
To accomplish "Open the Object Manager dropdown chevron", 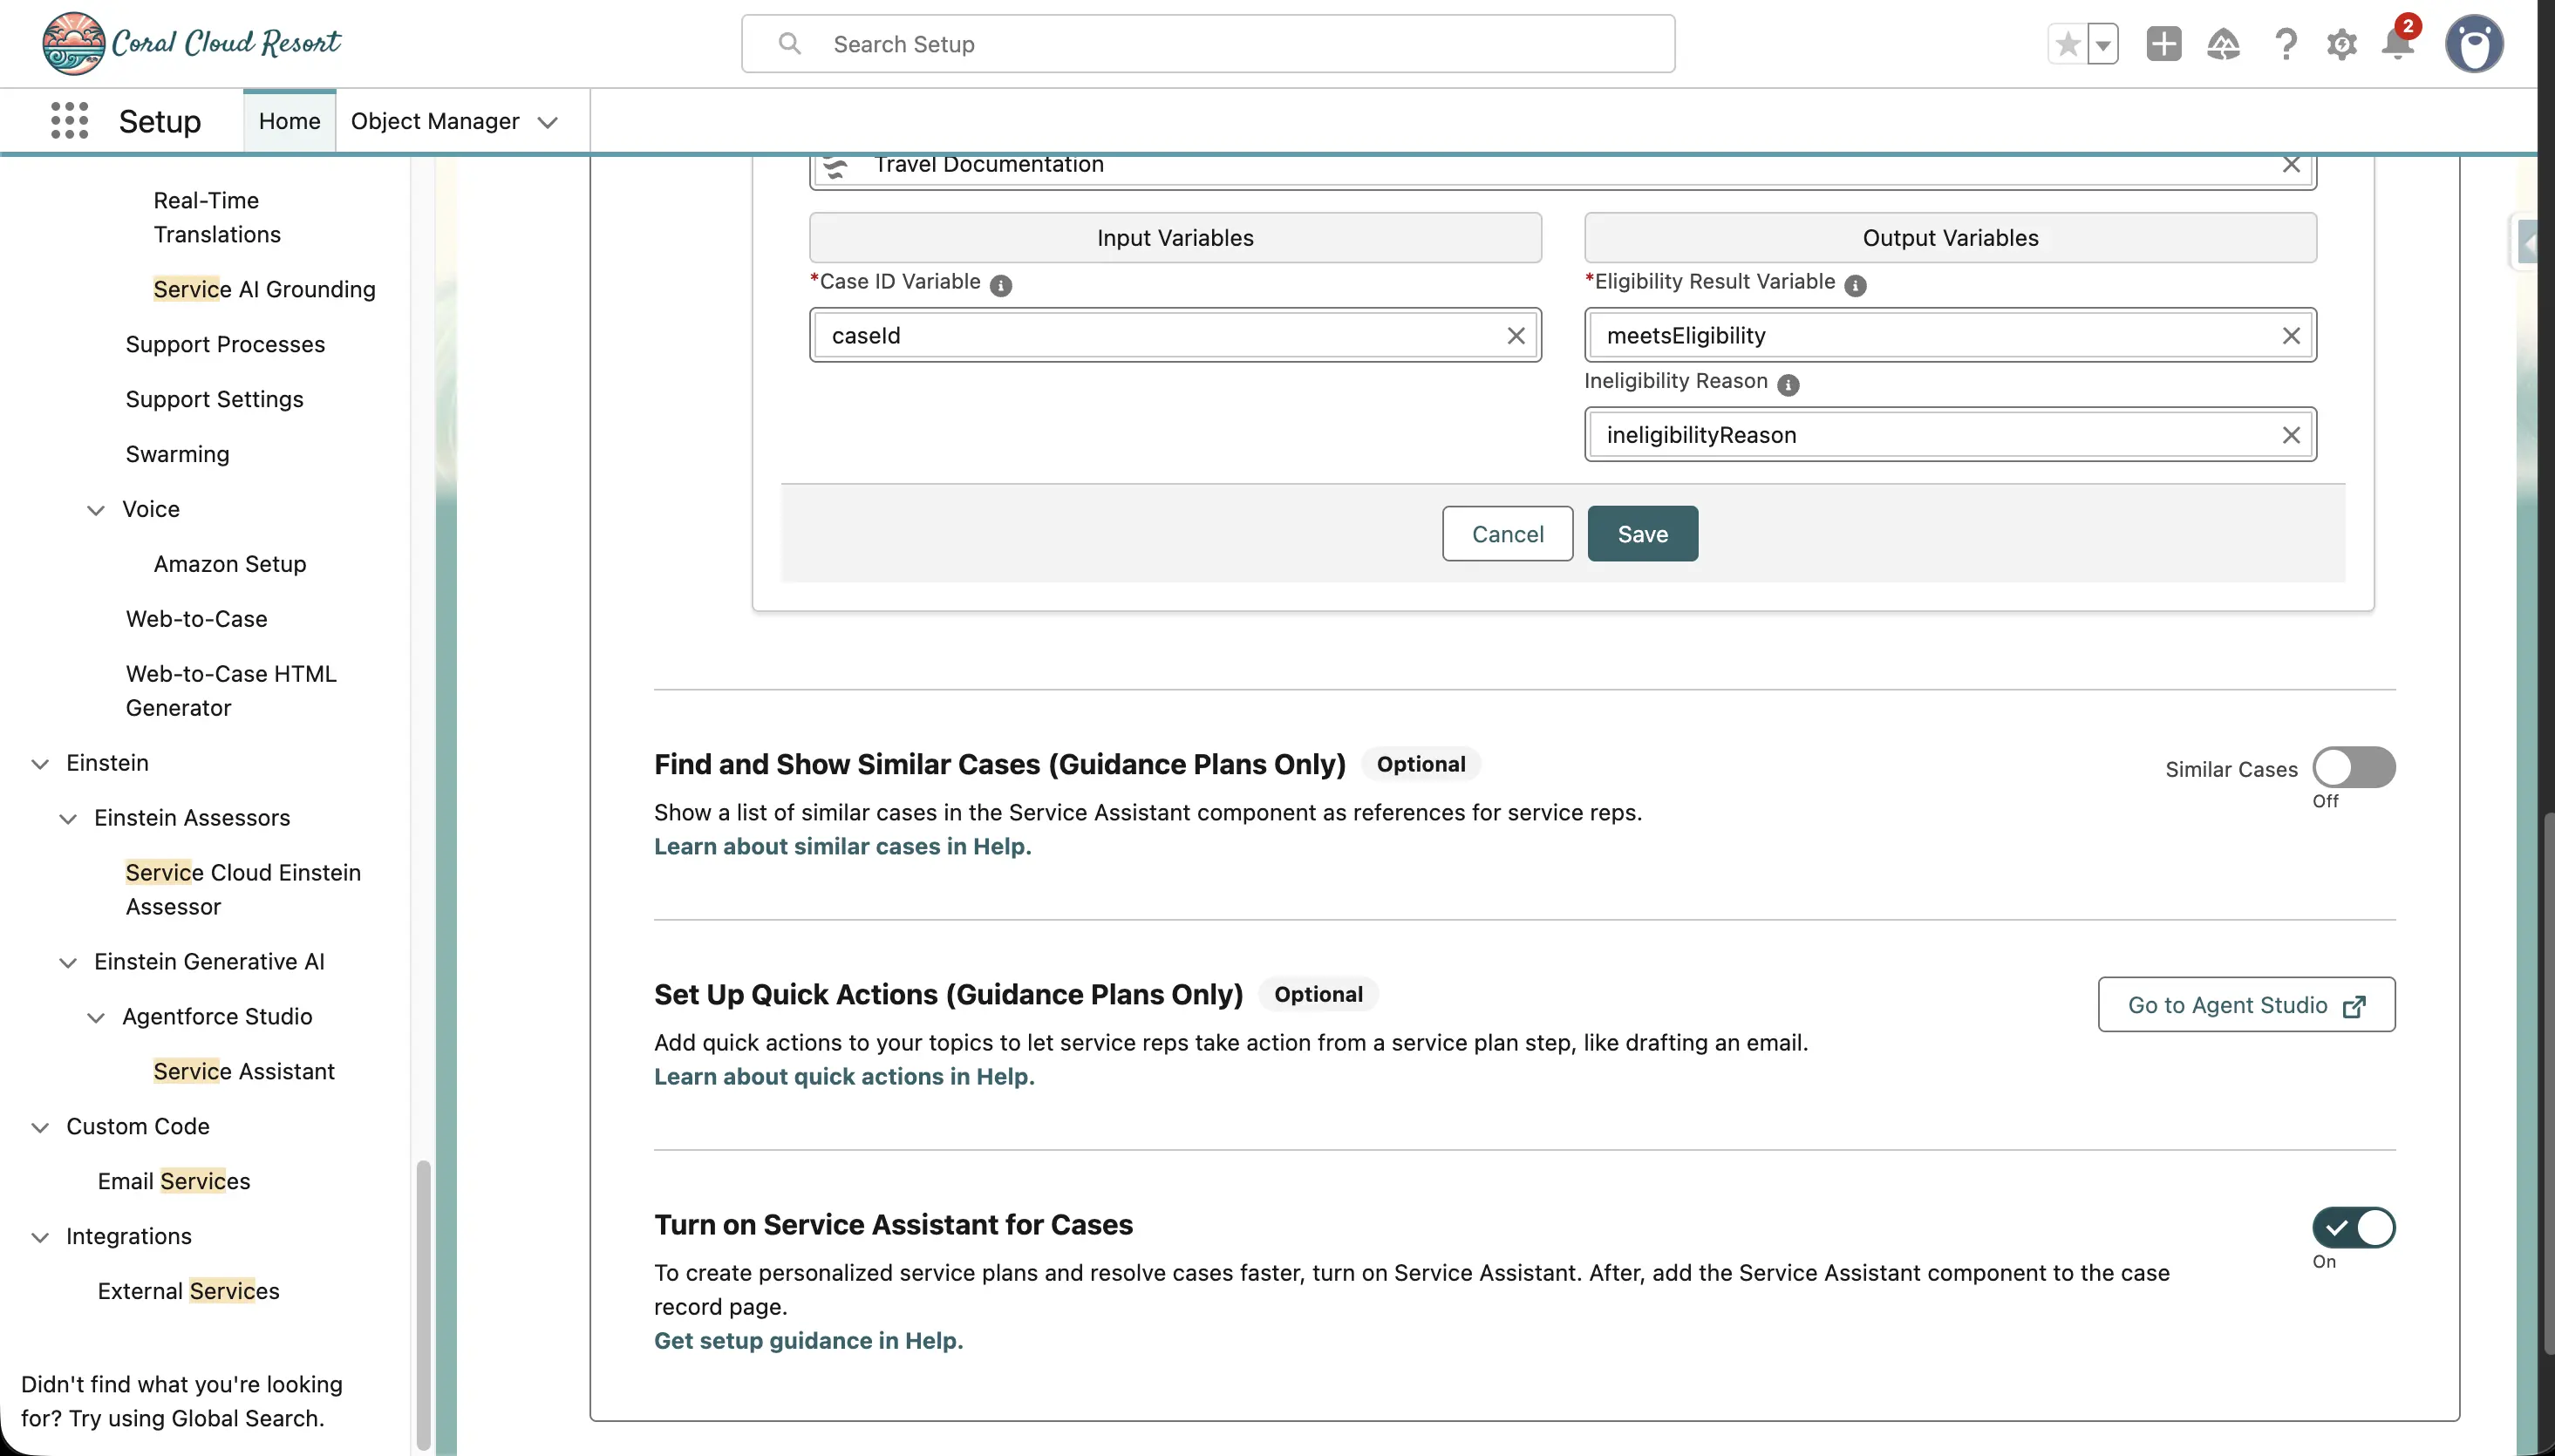I will (x=547, y=122).
